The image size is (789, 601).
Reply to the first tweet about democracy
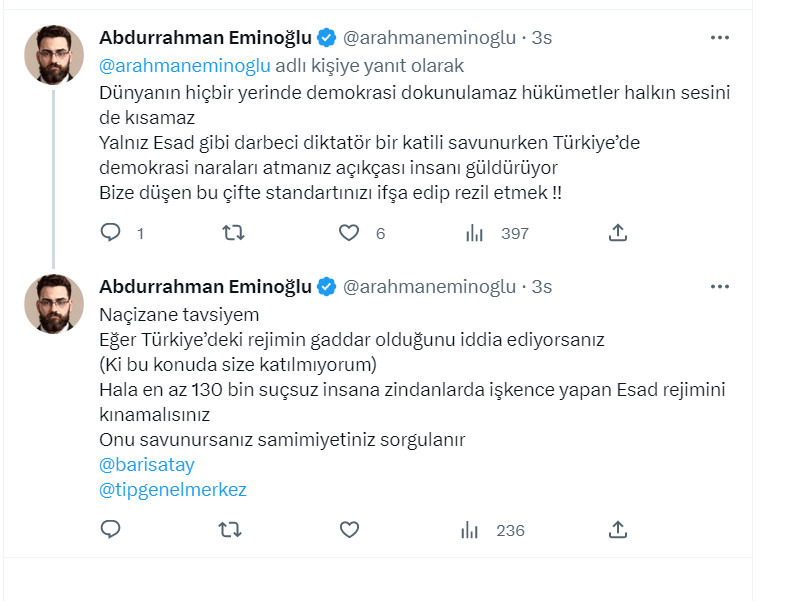coord(111,233)
